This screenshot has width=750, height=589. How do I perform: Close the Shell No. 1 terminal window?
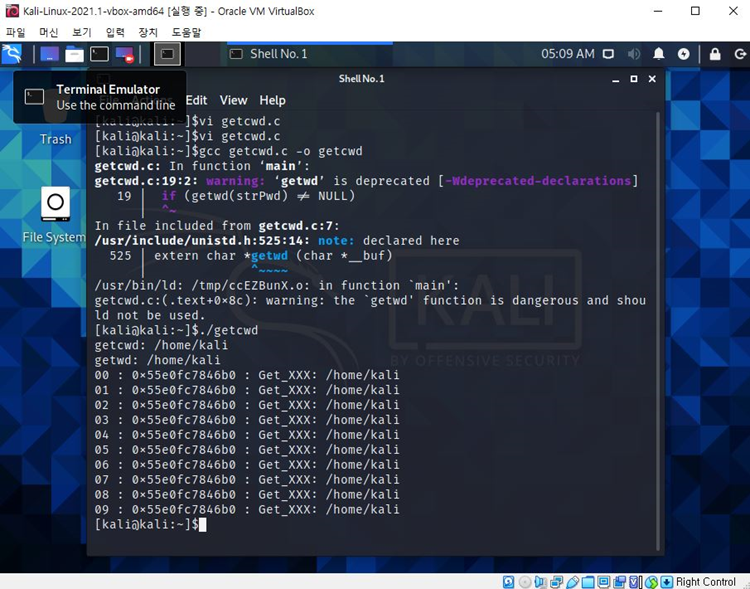[x=652, y=79]
